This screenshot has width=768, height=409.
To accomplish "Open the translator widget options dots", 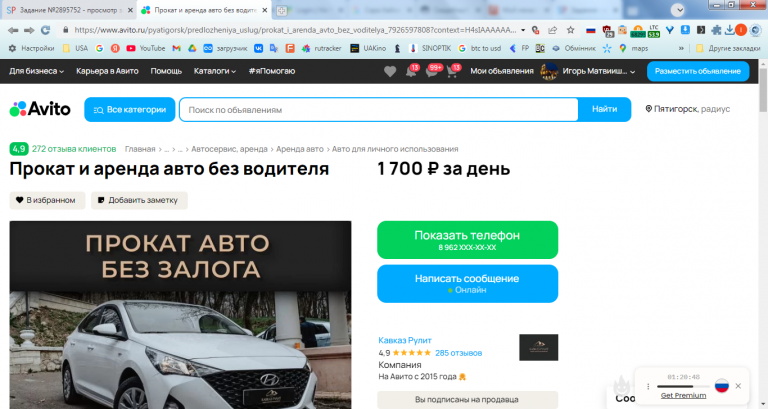I will click(x=648, y=386).
